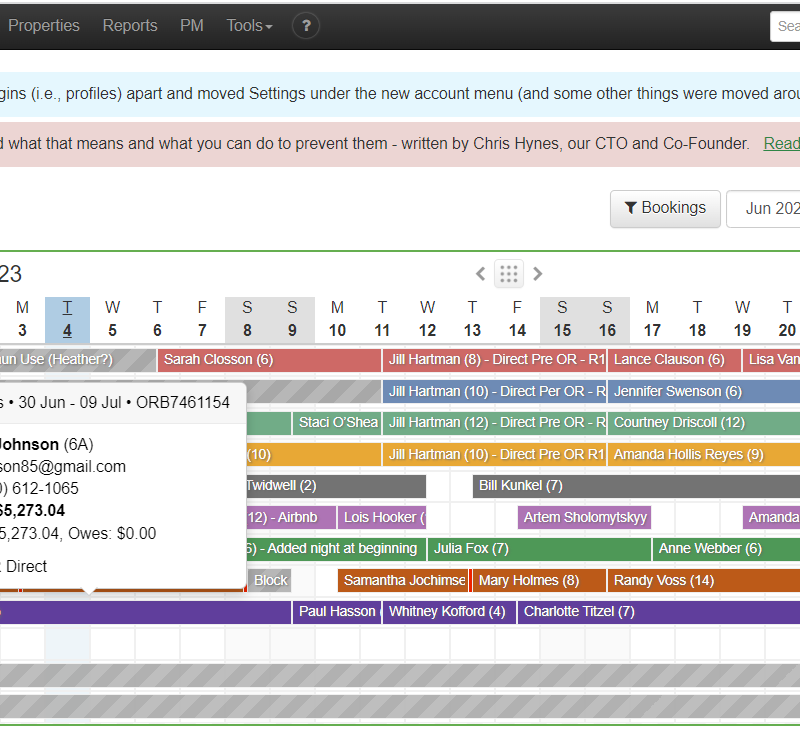
Task: Expand the Bookings filter options
Action: pos(665,208)
